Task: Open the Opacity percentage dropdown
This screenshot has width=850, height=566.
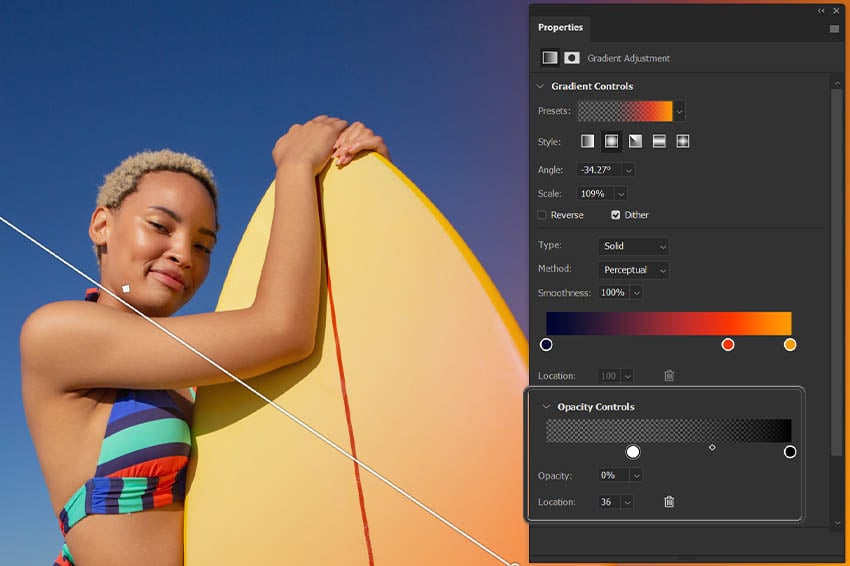Action: (x=636, y=475)
